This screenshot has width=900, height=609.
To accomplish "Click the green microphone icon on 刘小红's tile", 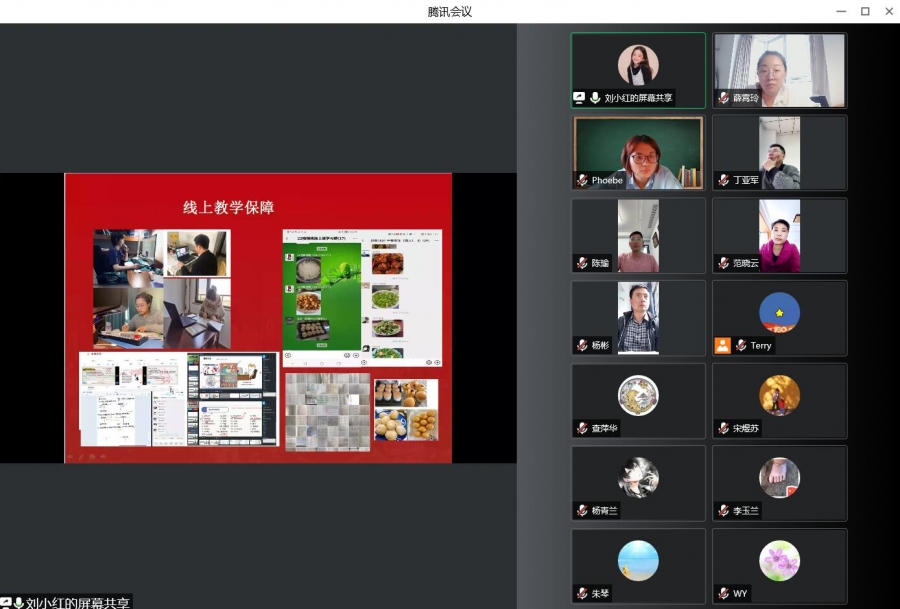I will click(595, 98).
